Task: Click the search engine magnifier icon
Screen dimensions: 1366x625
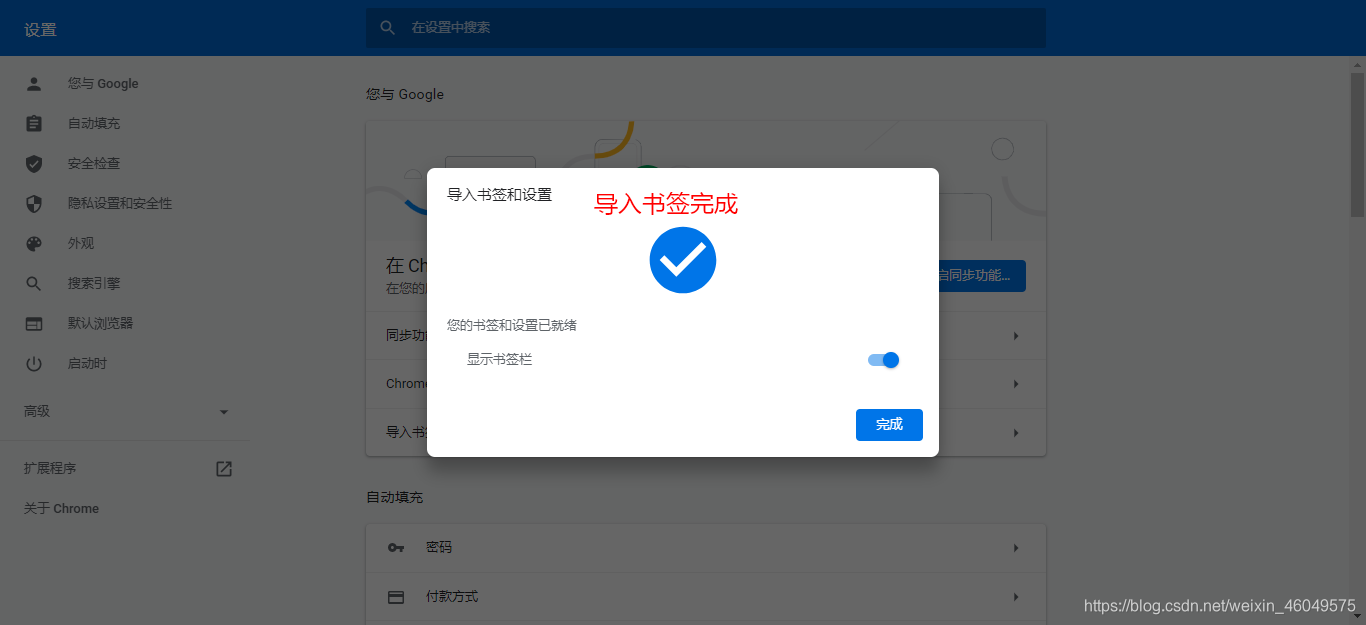Action: point(34,284)
